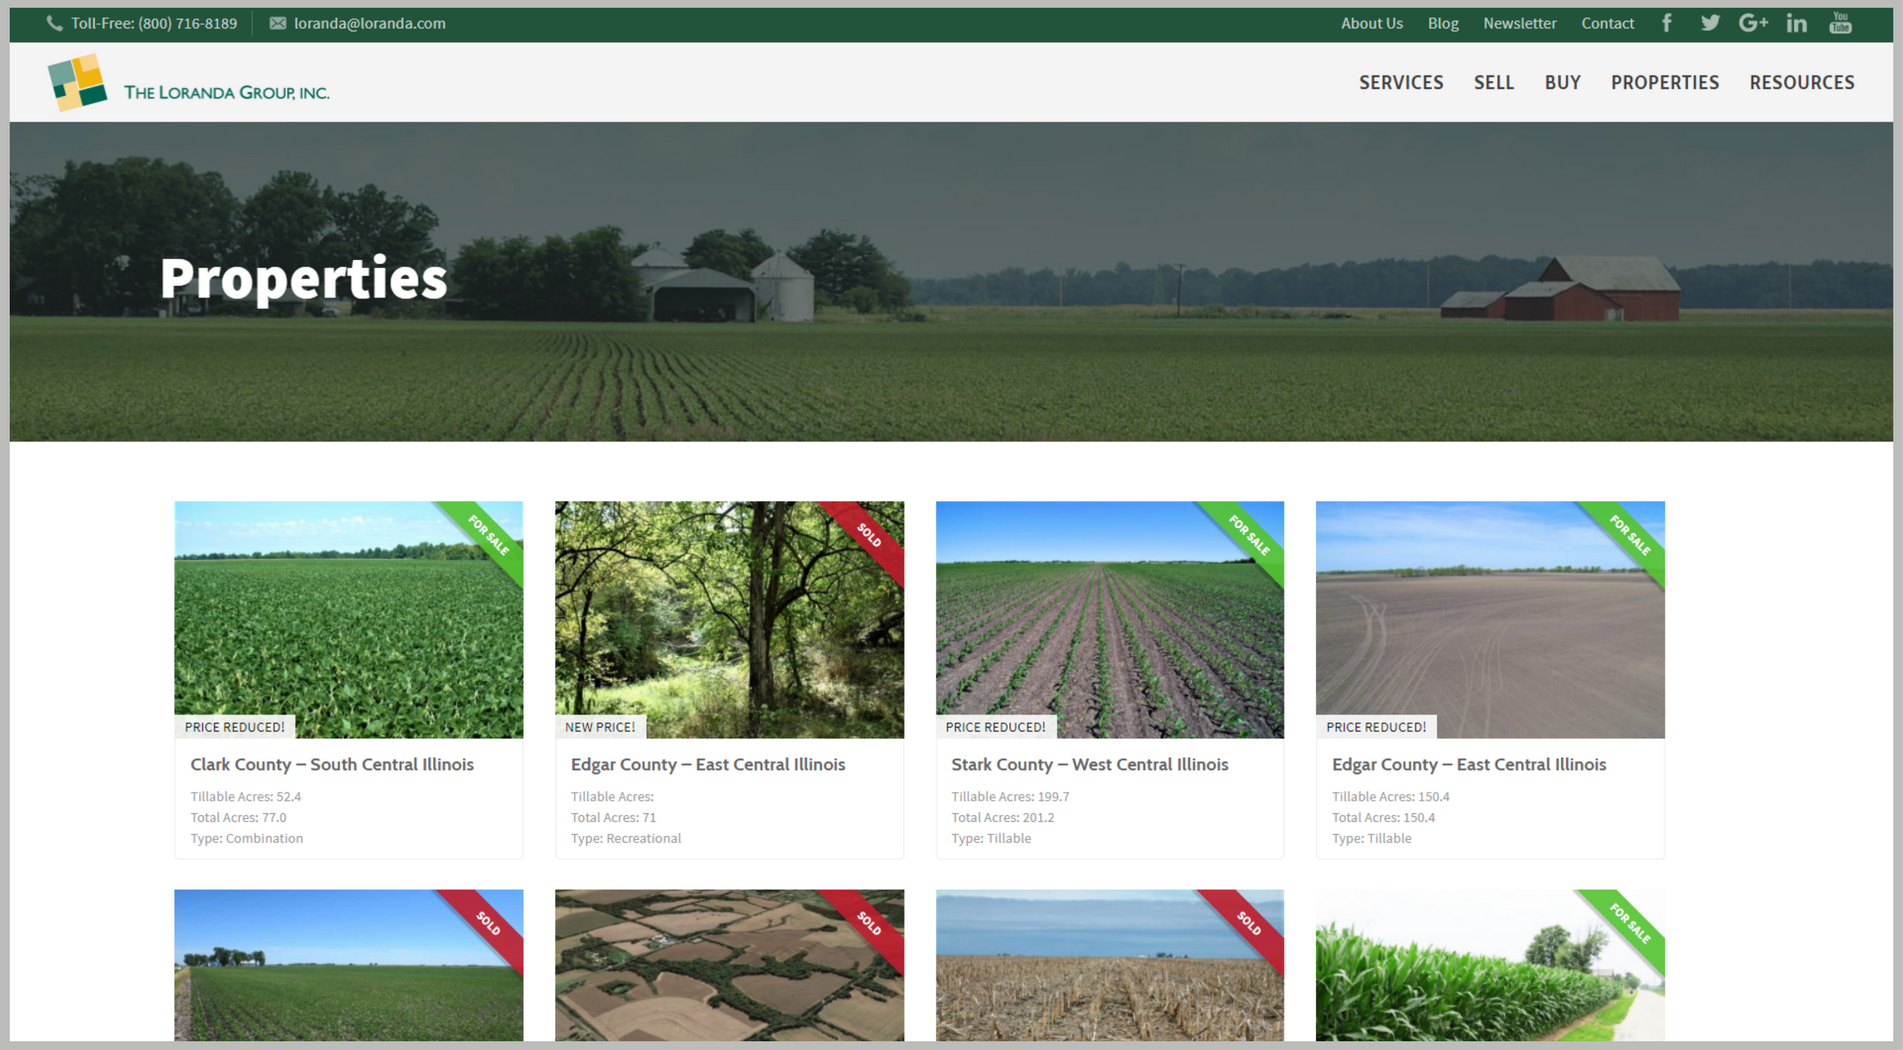
Task: Open Clark County soybean field photo
Action: pos(348,619)
